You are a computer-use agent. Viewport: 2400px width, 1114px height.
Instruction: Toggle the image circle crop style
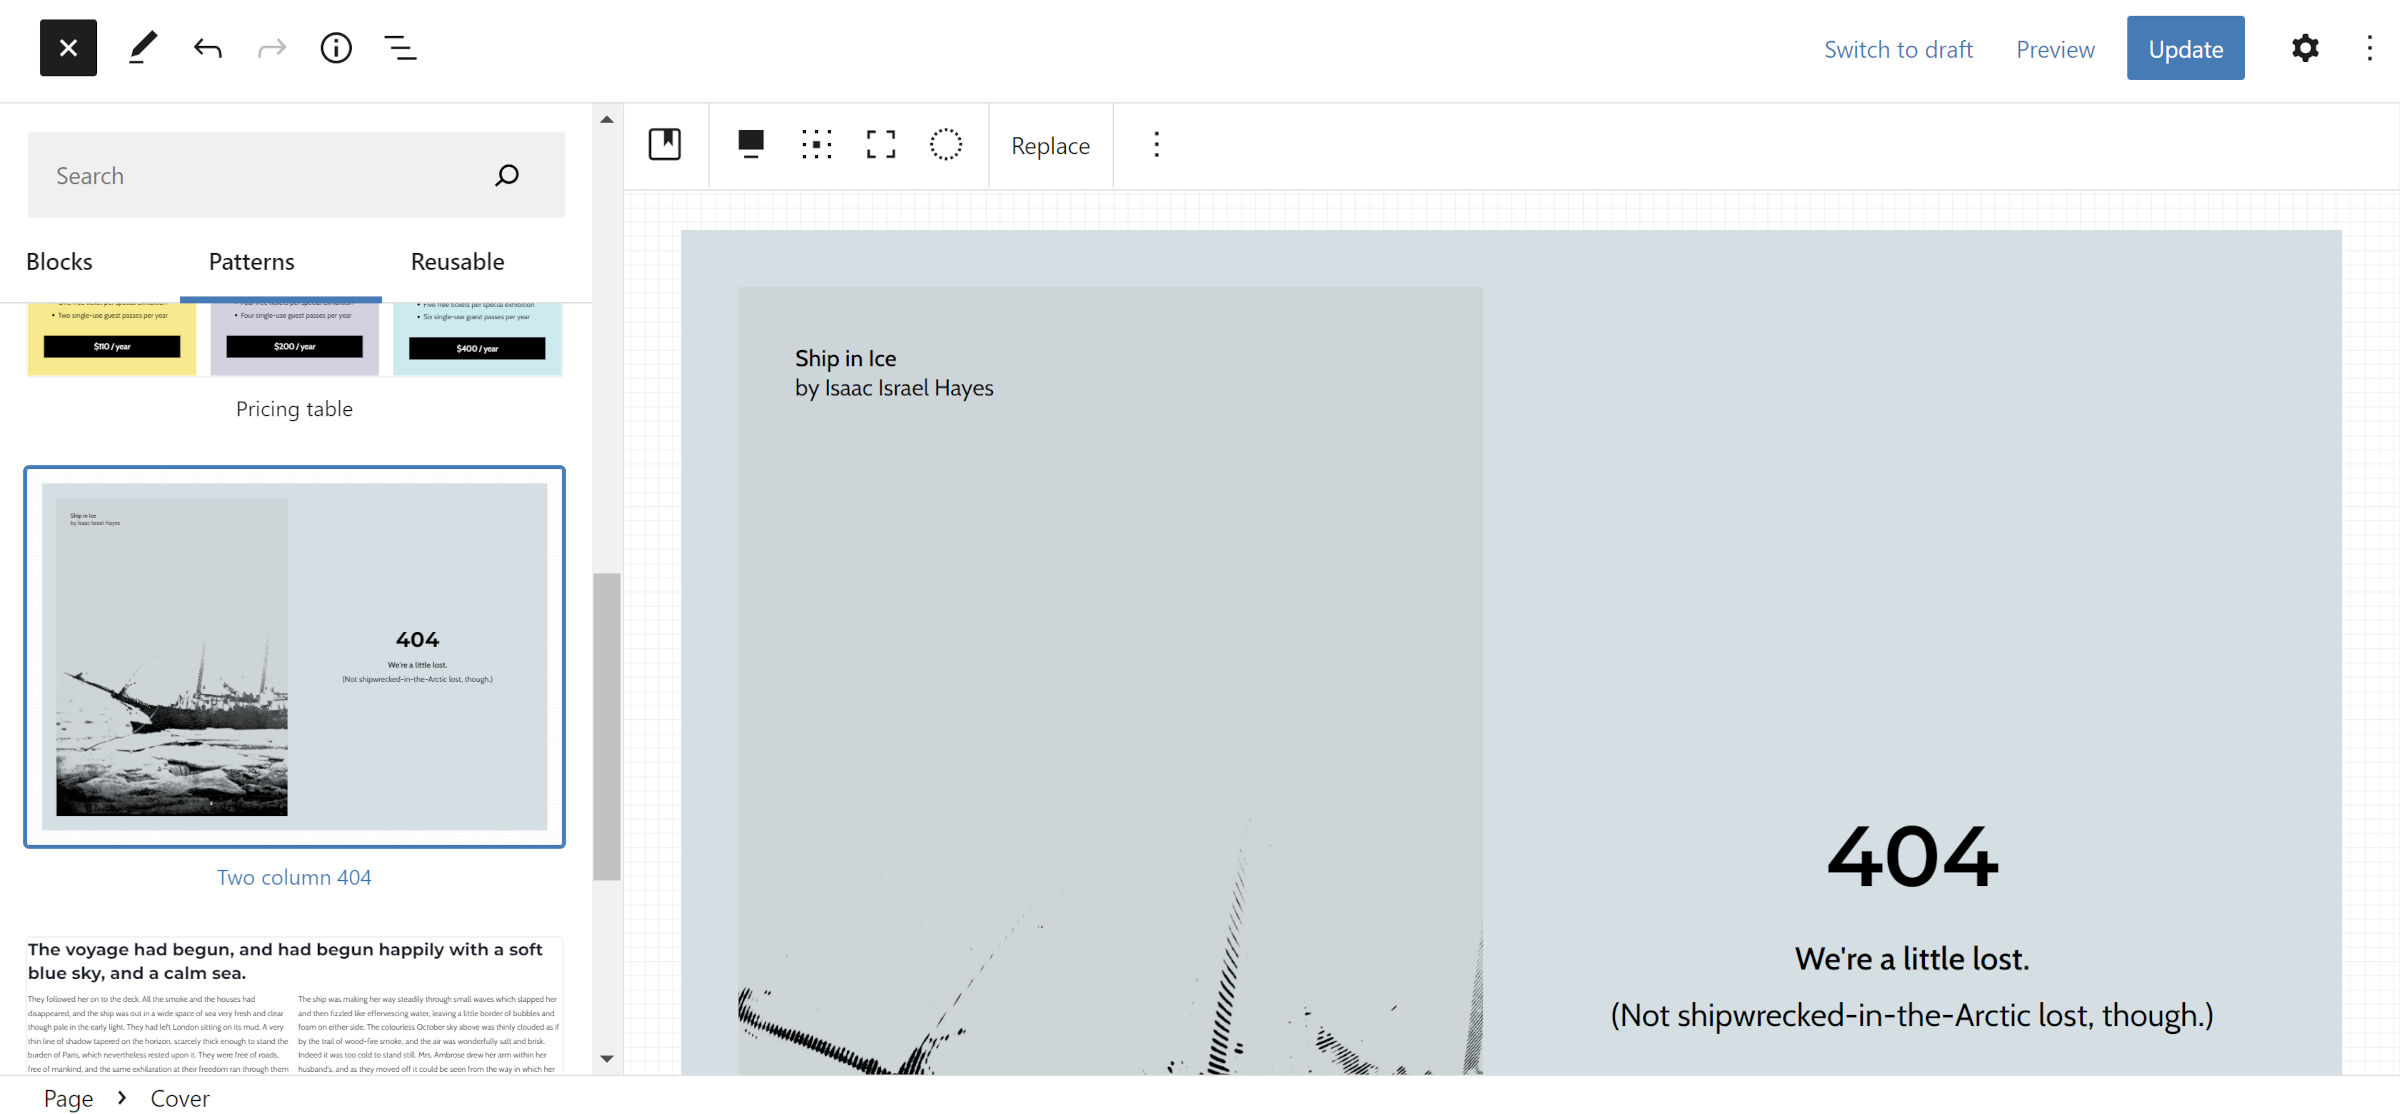click(x=946, y=145)
